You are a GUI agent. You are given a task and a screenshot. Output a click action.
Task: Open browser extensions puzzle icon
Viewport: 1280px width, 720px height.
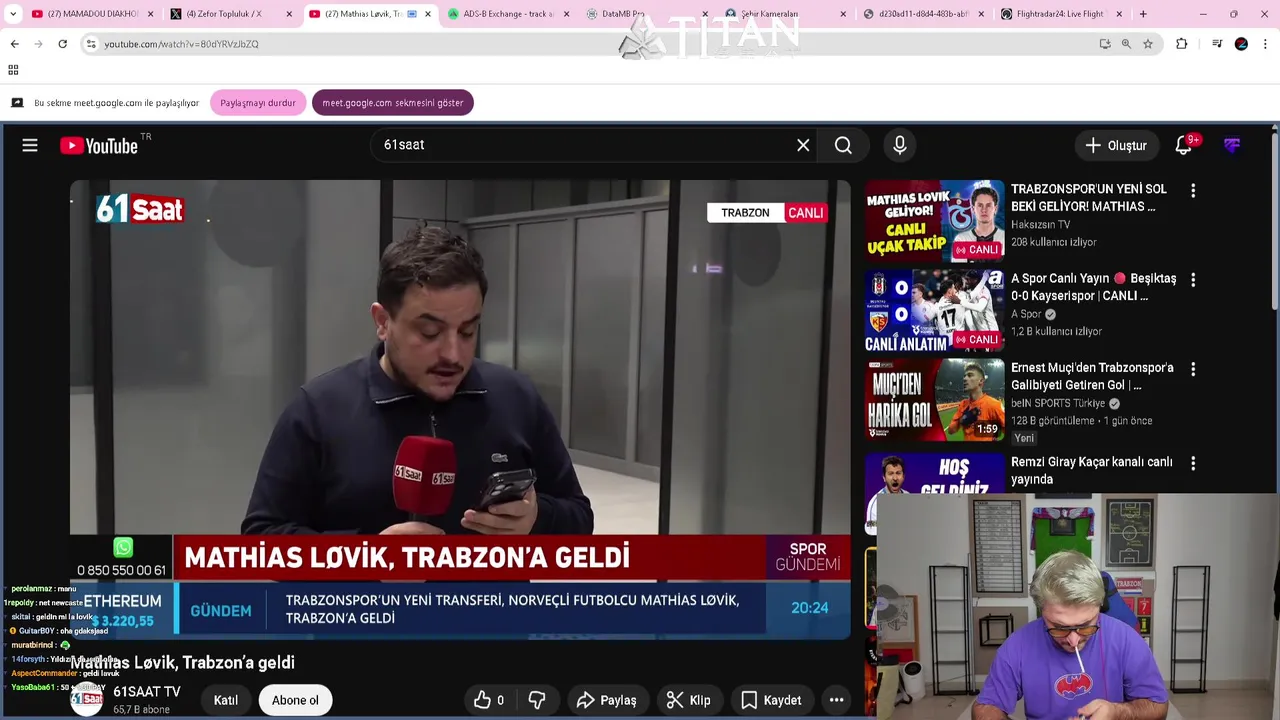pos(1182,44)
